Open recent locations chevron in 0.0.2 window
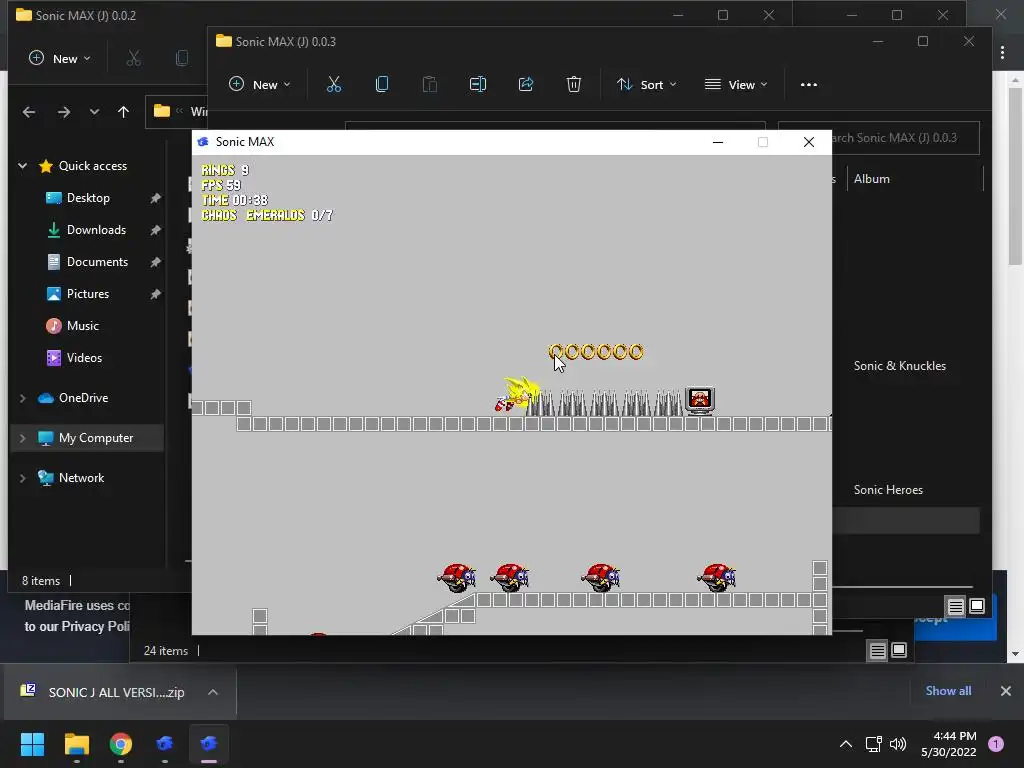 tap(94, 112)
